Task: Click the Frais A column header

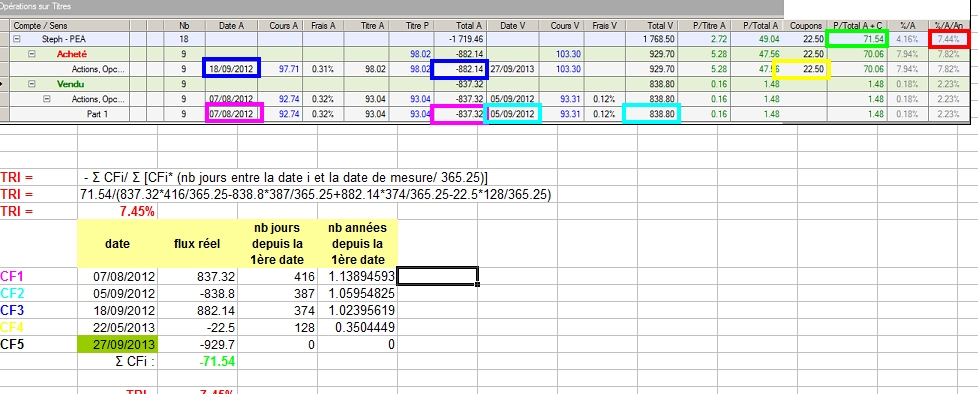Action: (324, 25)
